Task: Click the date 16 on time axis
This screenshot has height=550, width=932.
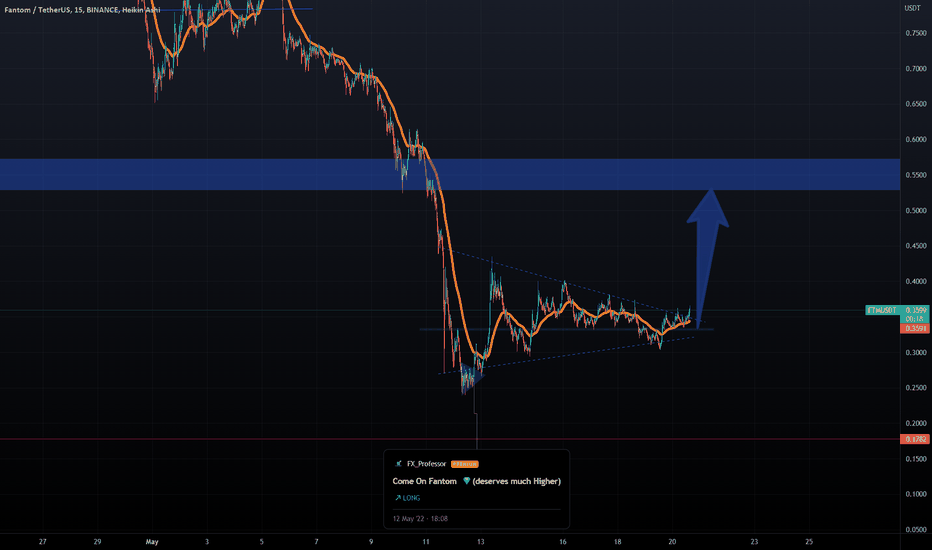Action: point(562,542)
